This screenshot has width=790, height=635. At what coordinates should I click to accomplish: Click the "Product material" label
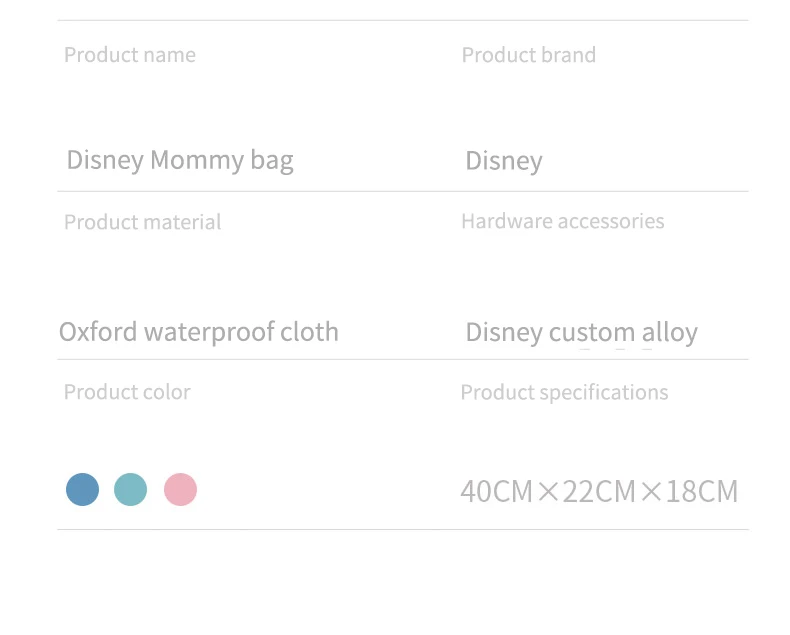(x=143, y=222)
